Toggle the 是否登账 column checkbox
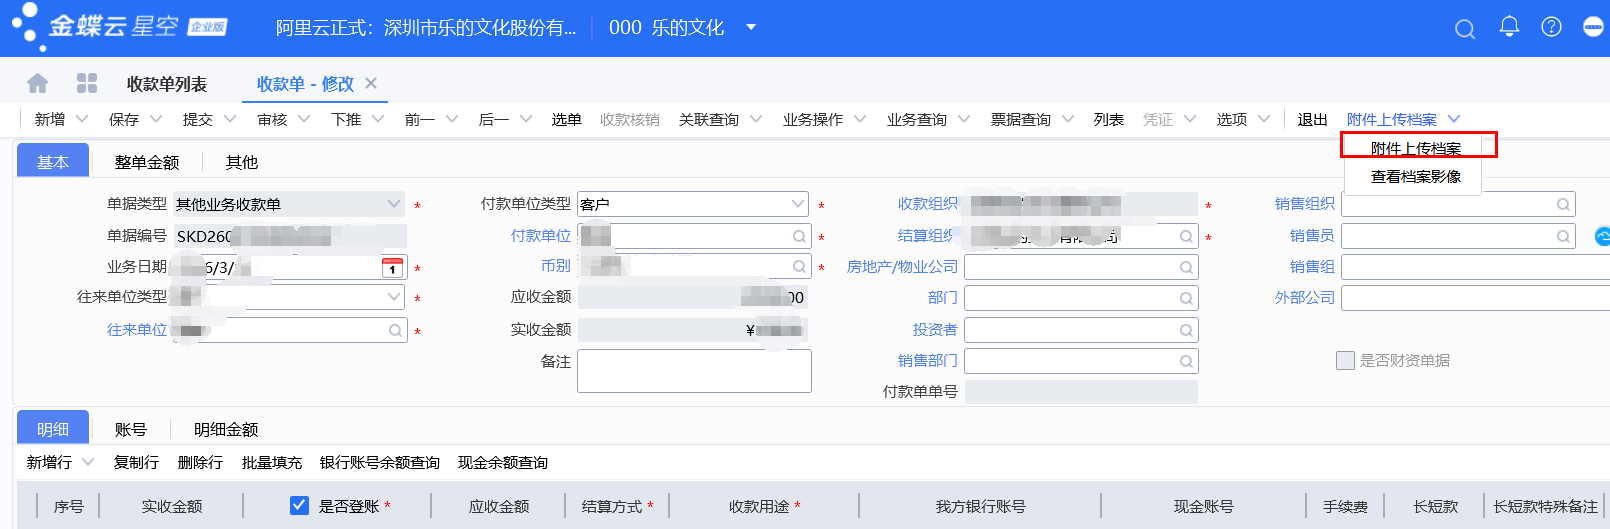The width and height of the screenshot is (1610, 529). [x=299, y=506]
